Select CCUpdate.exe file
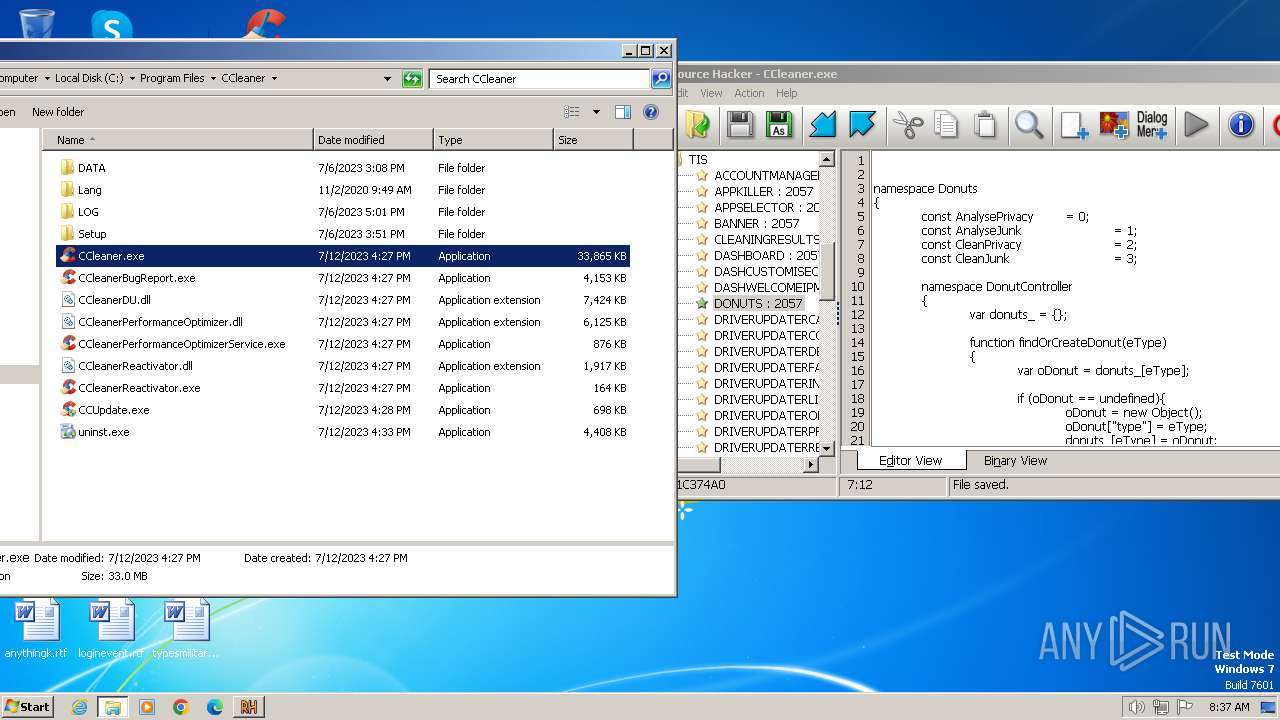Screen dimensions: 1280x720 coord(113,410)
